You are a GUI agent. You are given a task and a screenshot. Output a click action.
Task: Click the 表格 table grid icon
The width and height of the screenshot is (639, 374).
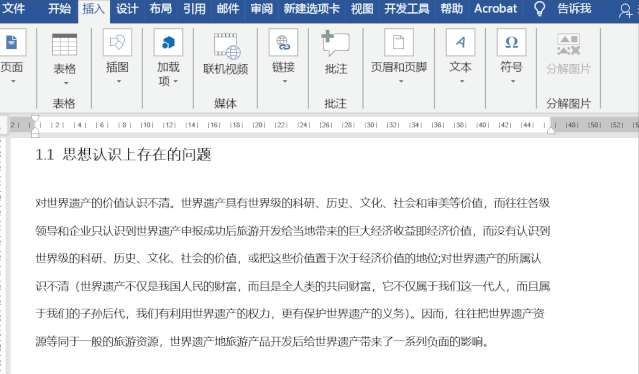(64, 44)
